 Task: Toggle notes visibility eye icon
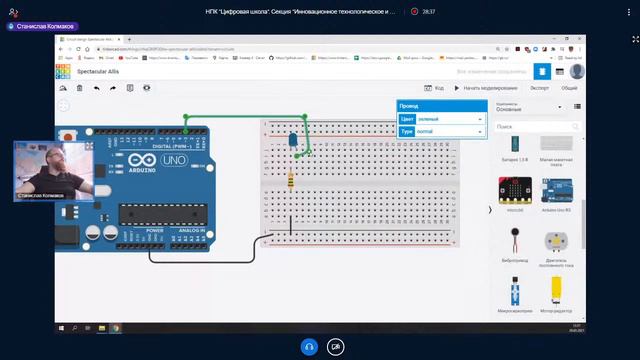[x=147, y=88]
